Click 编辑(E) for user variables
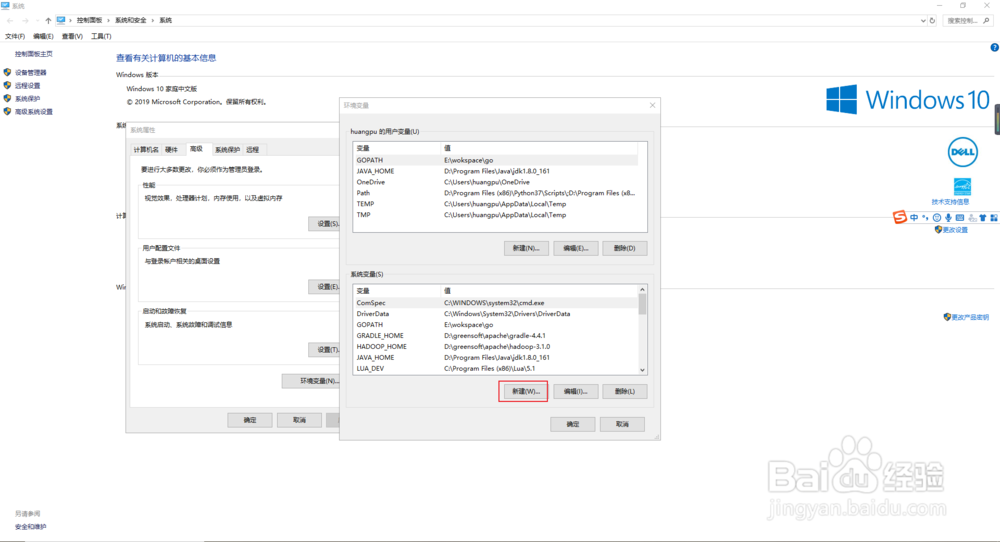 tap(575, 248)
